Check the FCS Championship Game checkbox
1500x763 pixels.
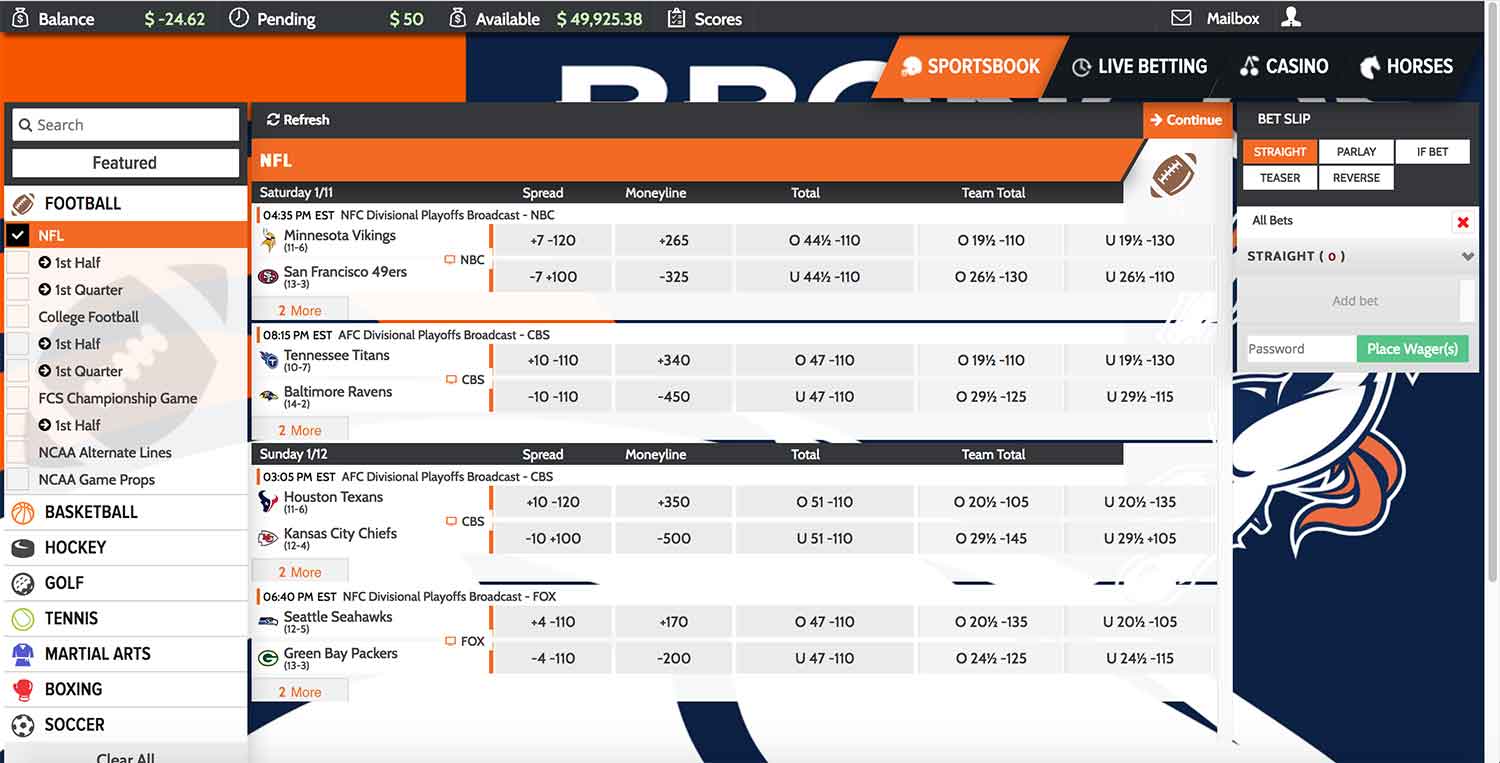pos(18,398)
